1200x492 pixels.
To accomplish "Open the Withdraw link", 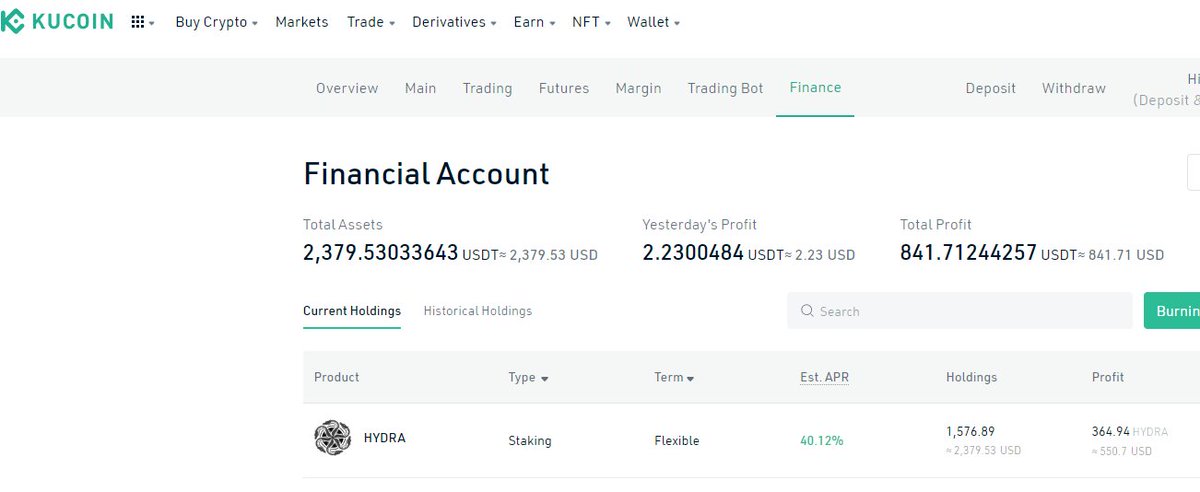I will coord(1074,88).
